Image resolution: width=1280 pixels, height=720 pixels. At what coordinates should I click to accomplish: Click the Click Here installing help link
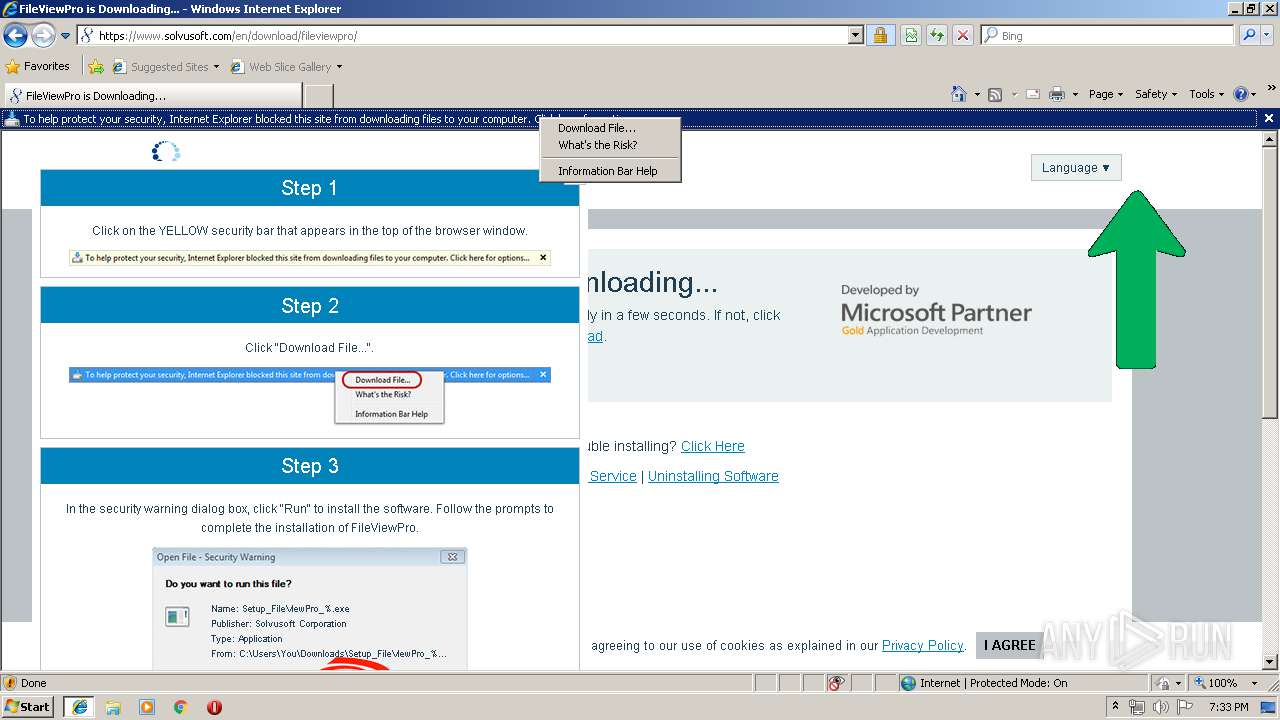click(x=713, y=446)
